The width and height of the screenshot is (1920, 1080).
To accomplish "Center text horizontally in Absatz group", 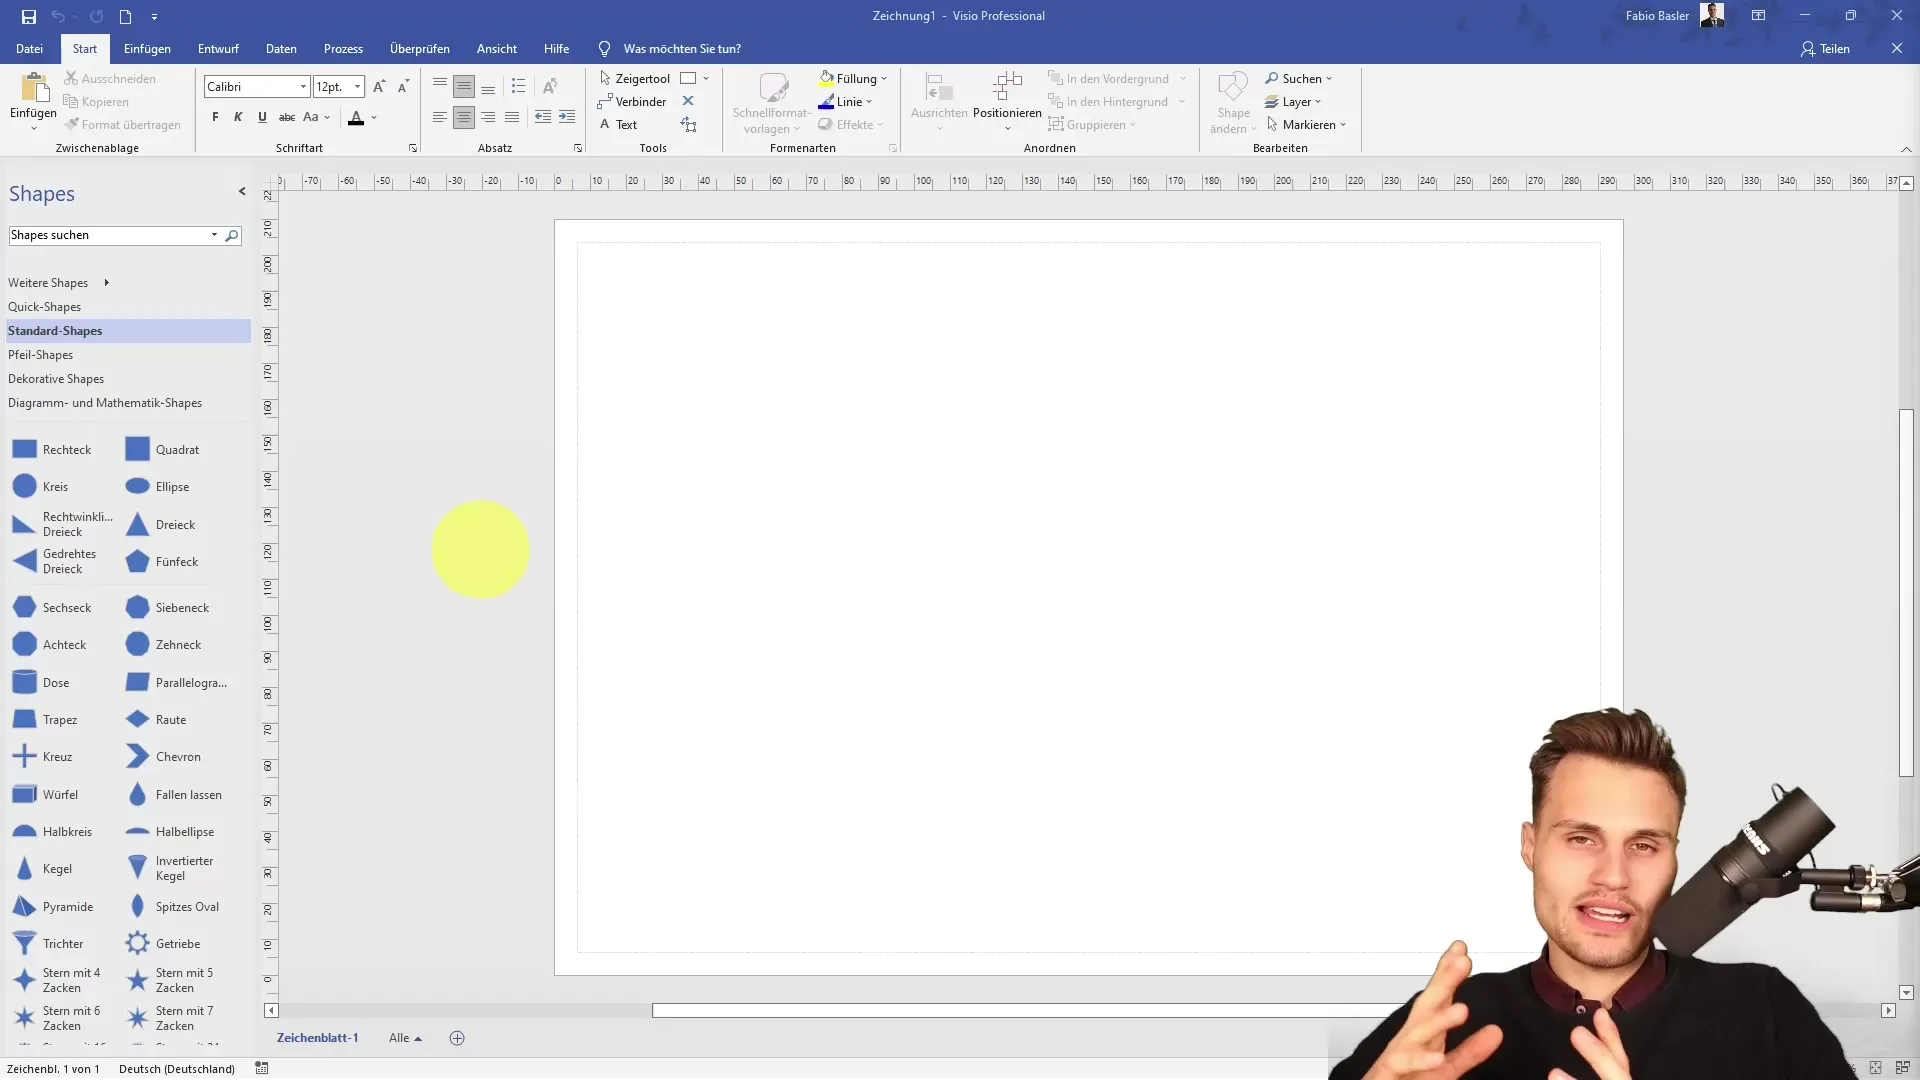I will tap(464, 117).
